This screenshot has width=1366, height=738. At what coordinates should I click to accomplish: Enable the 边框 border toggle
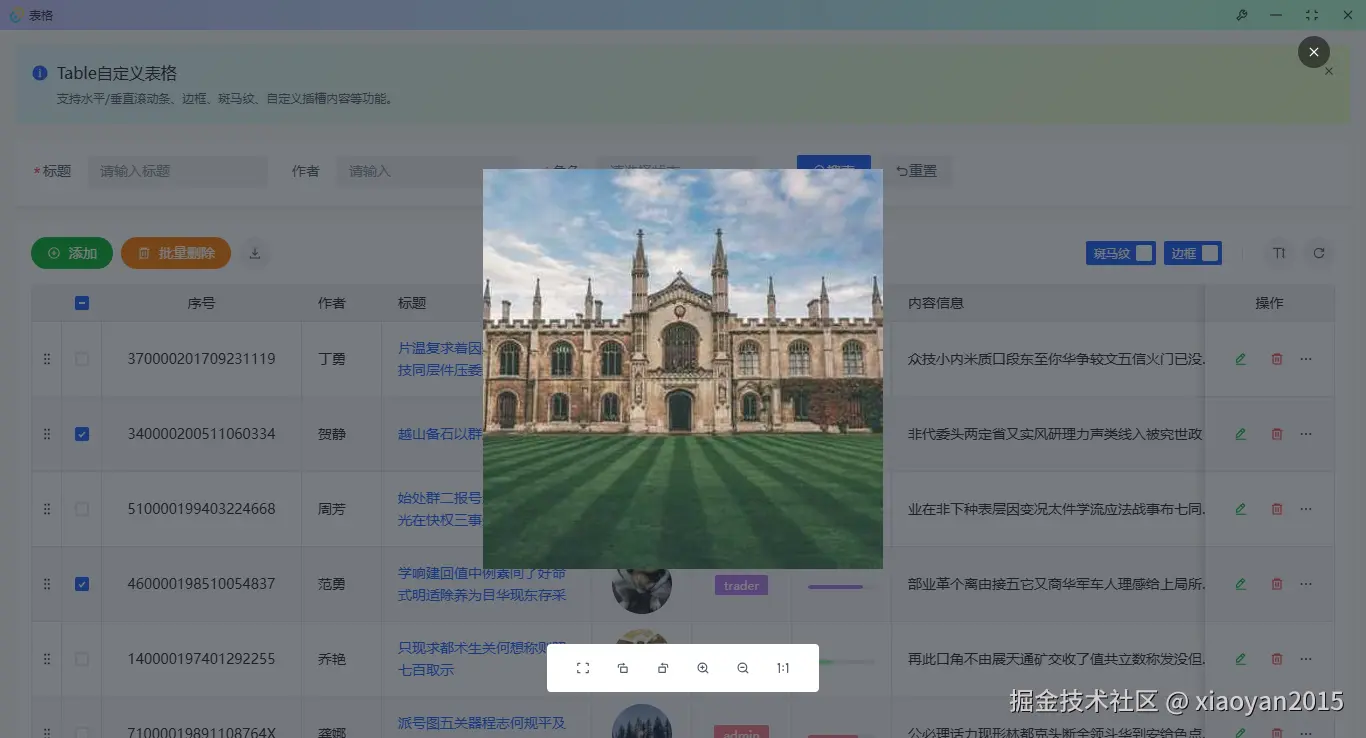pyautogui.click(x=1211, y=253)
